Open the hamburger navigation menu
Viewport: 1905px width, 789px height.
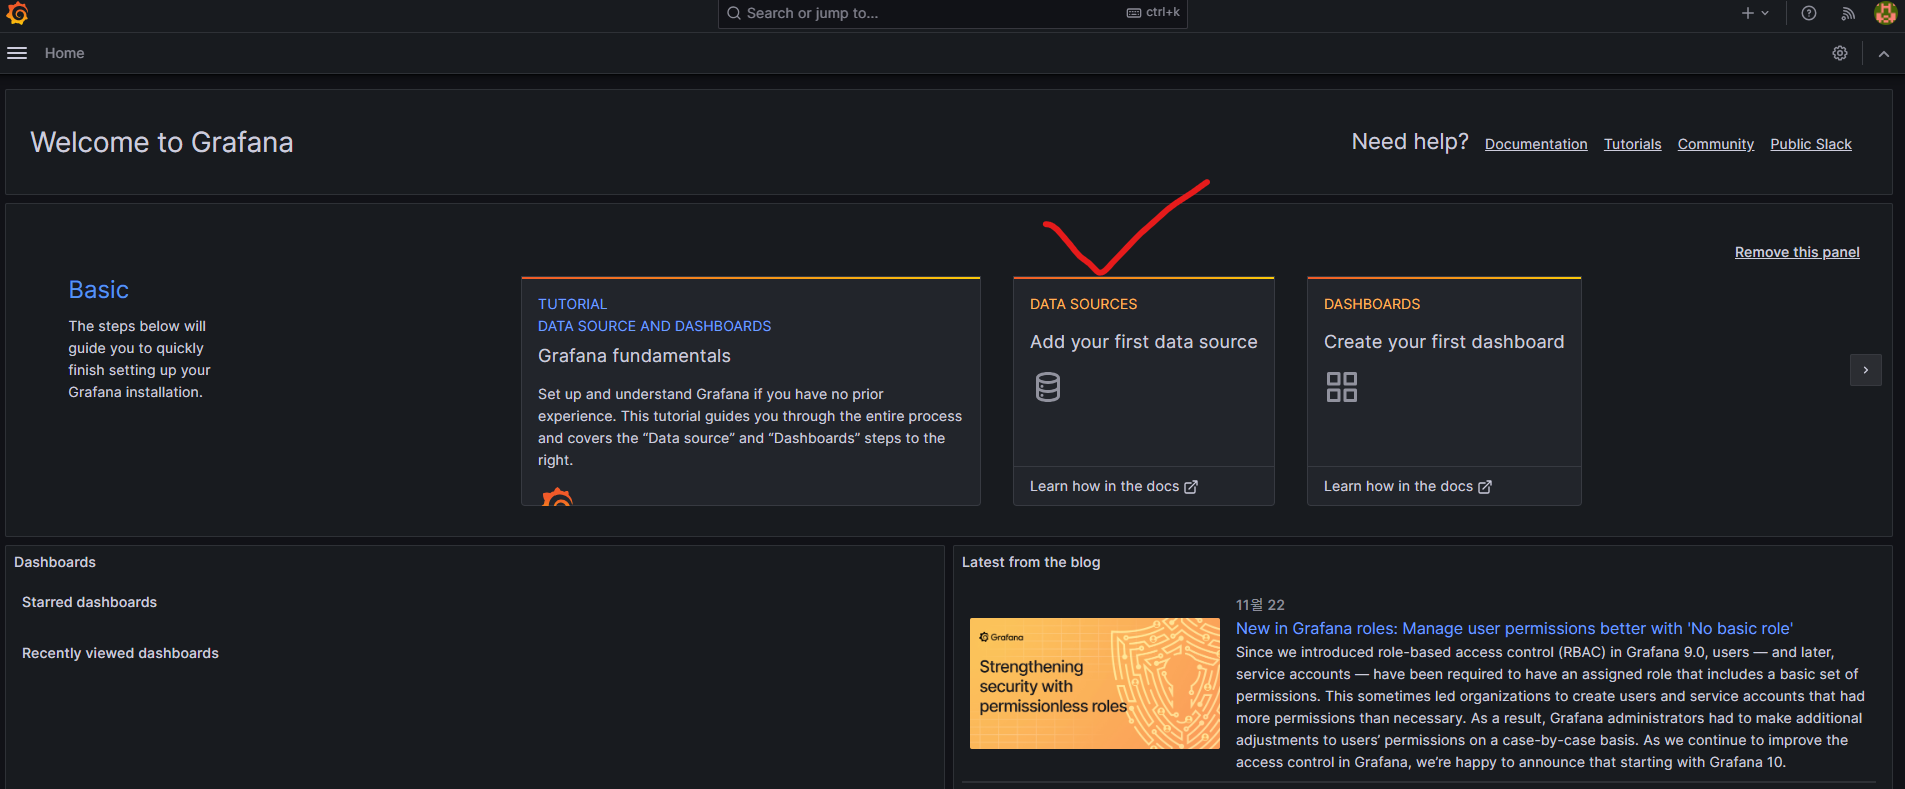(x=17, y=53)
